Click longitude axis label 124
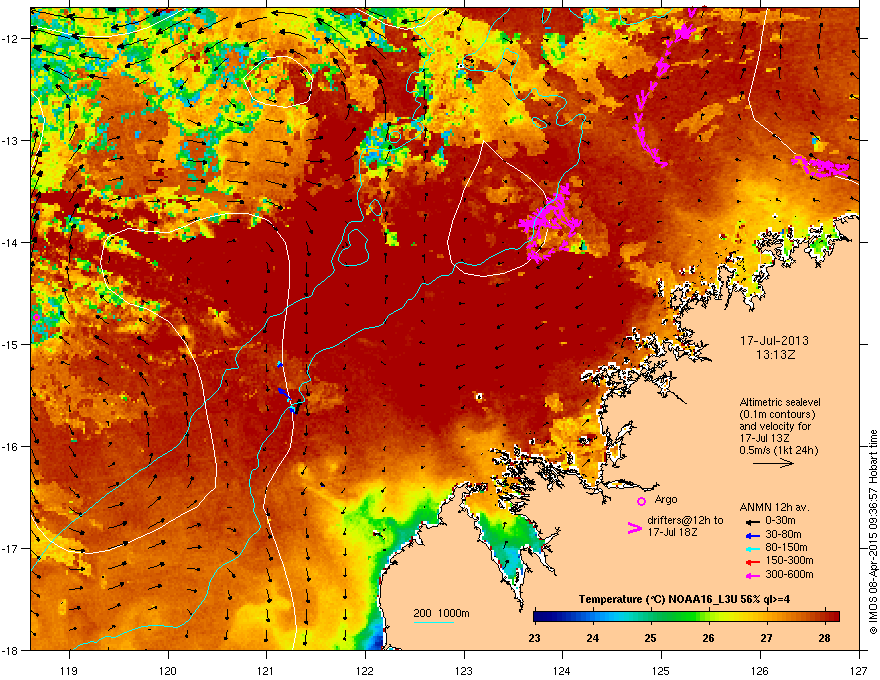 point(562,670)
